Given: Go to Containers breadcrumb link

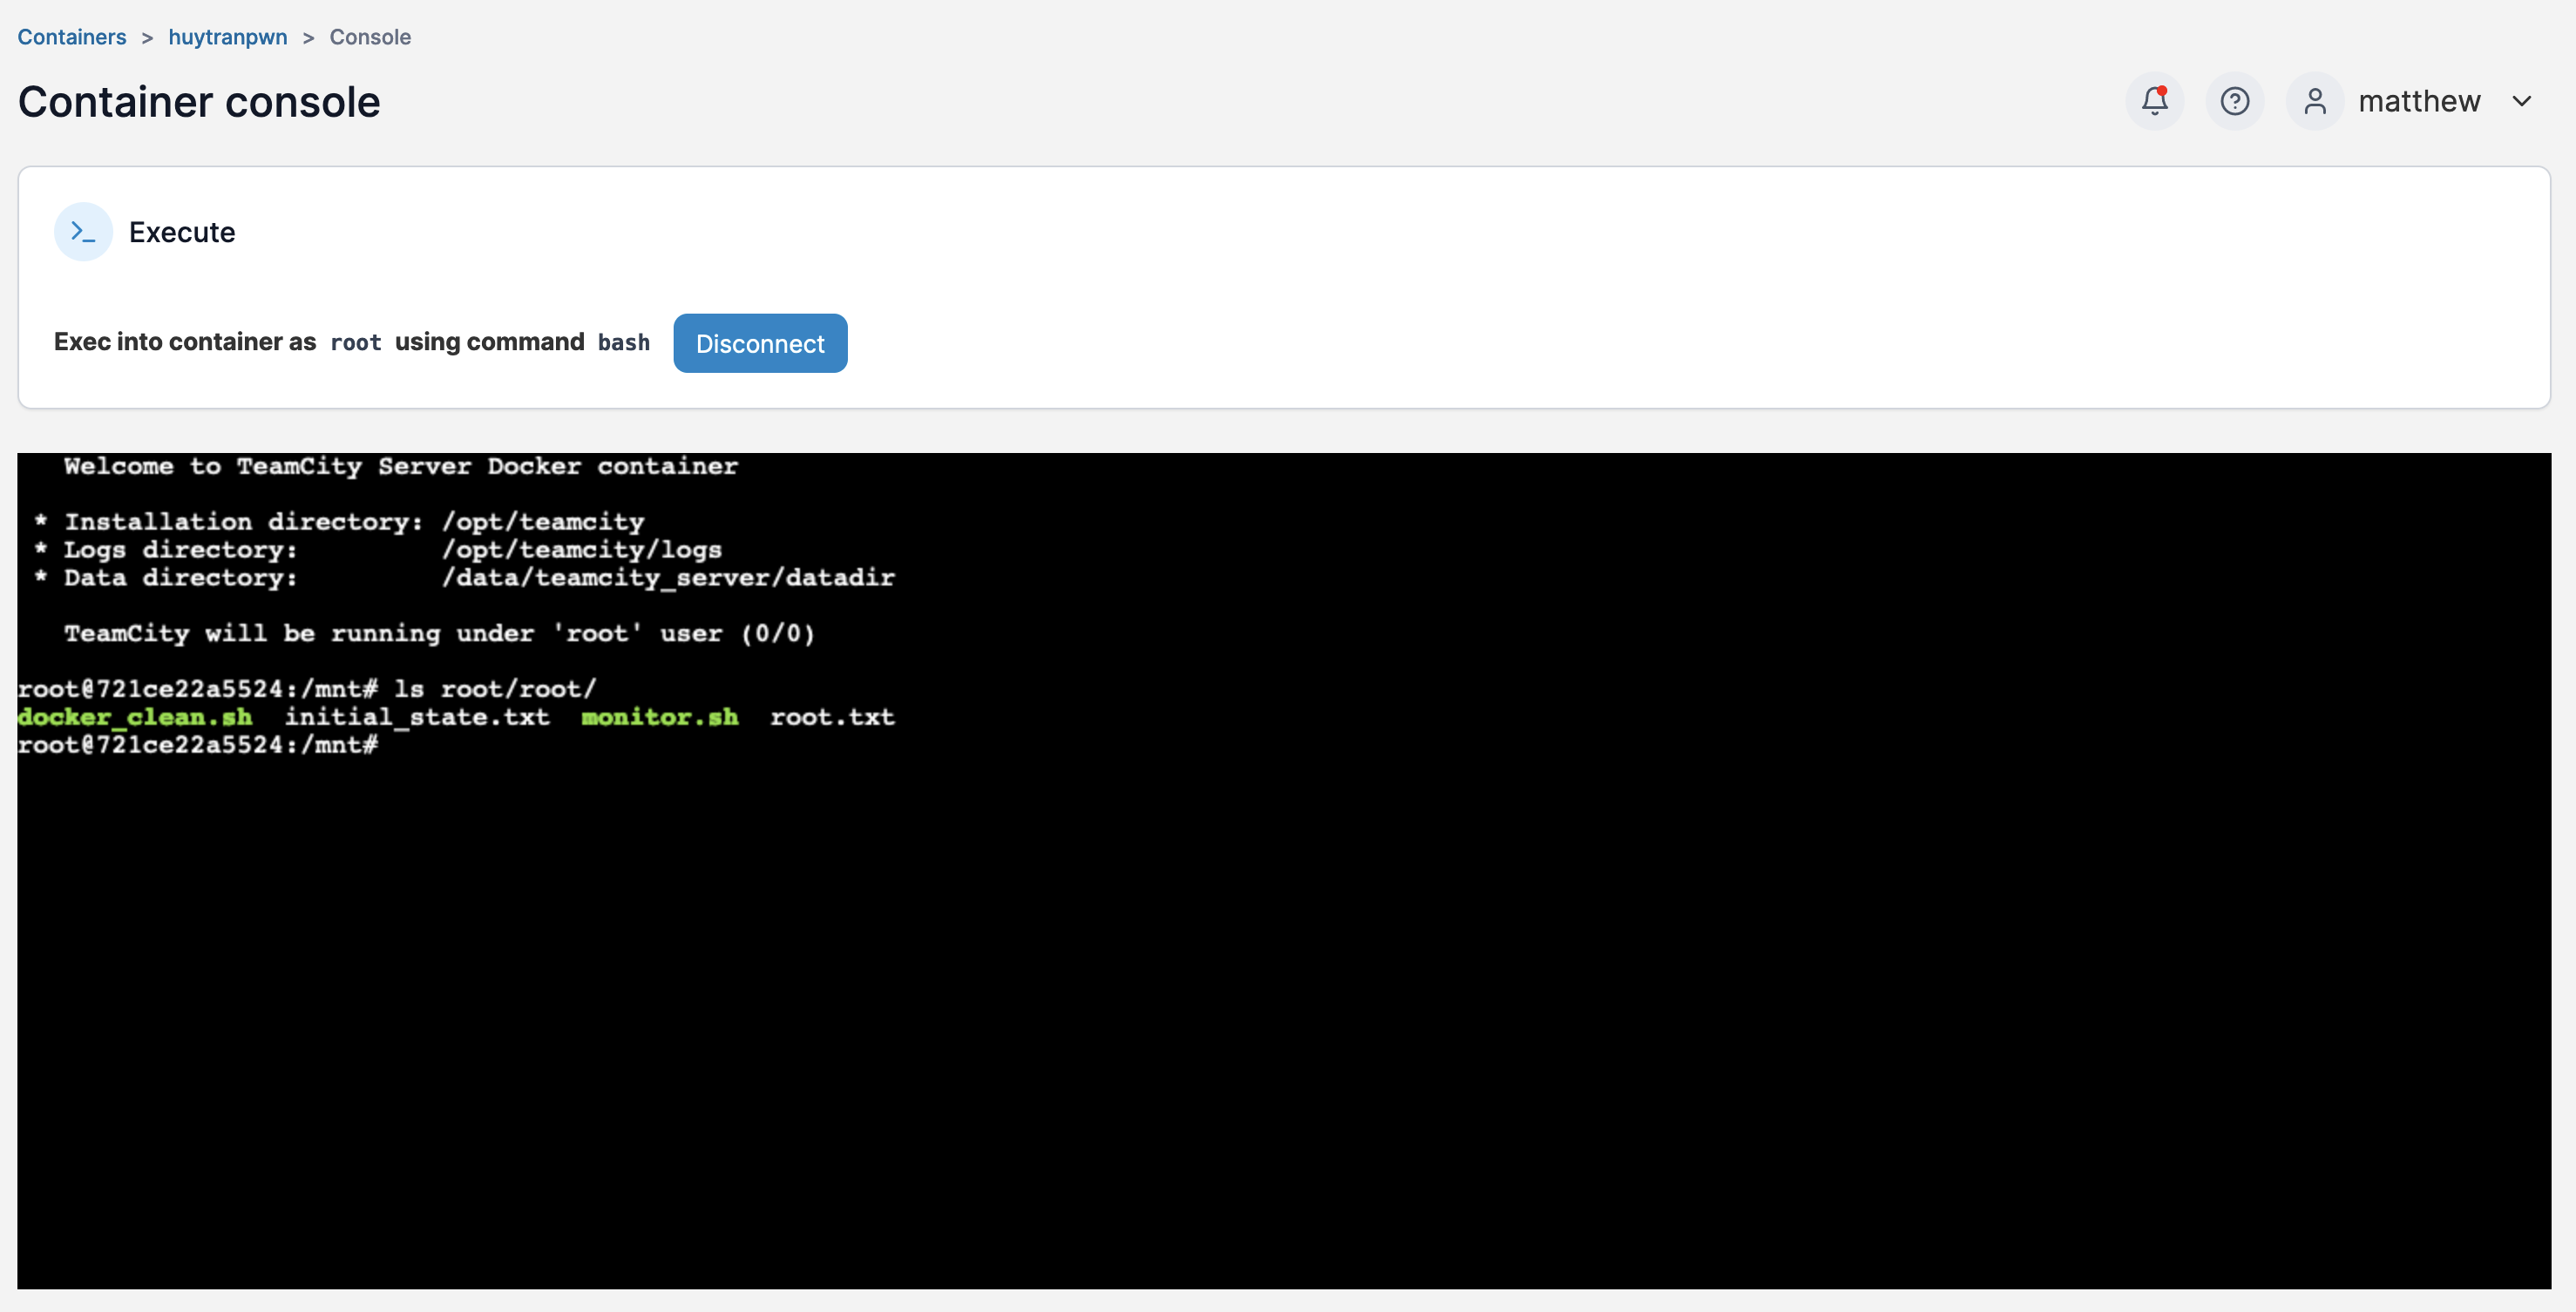Looking at the screenshot, I should coord(72,37).
